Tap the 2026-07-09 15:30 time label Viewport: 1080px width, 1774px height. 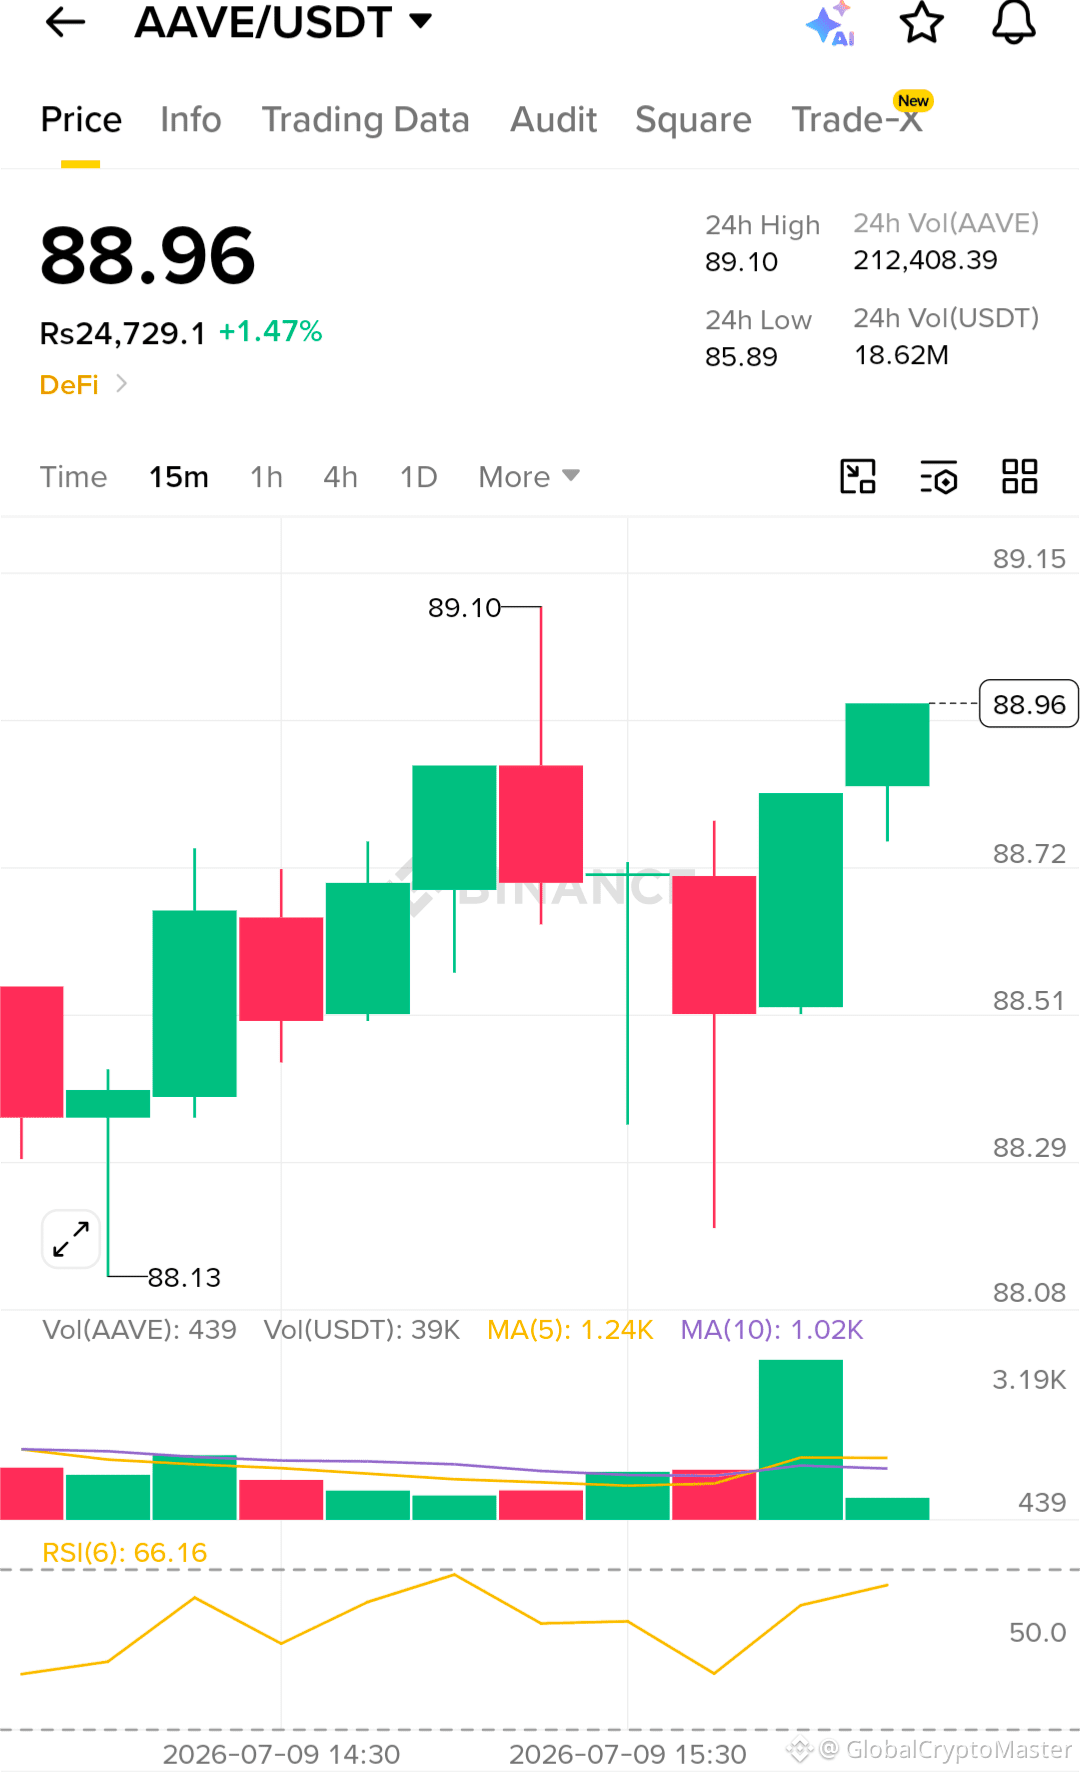coord(628,1754)
